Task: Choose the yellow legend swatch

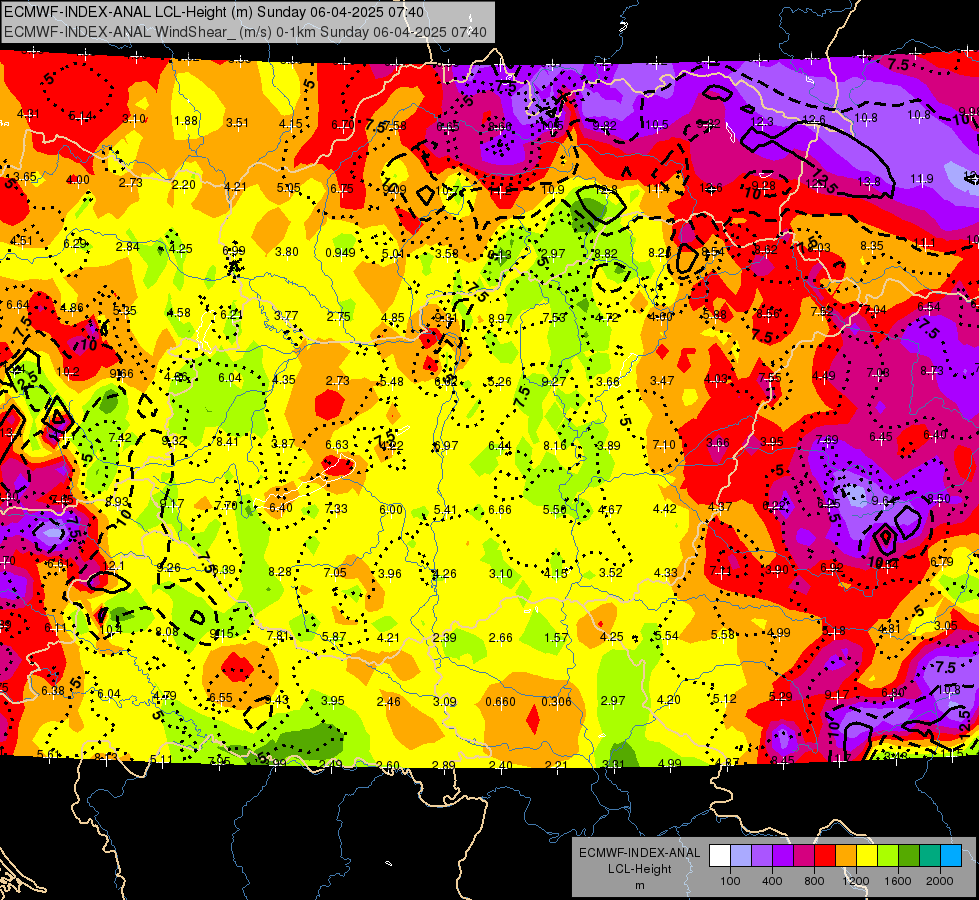Action: tap(867, 856)
